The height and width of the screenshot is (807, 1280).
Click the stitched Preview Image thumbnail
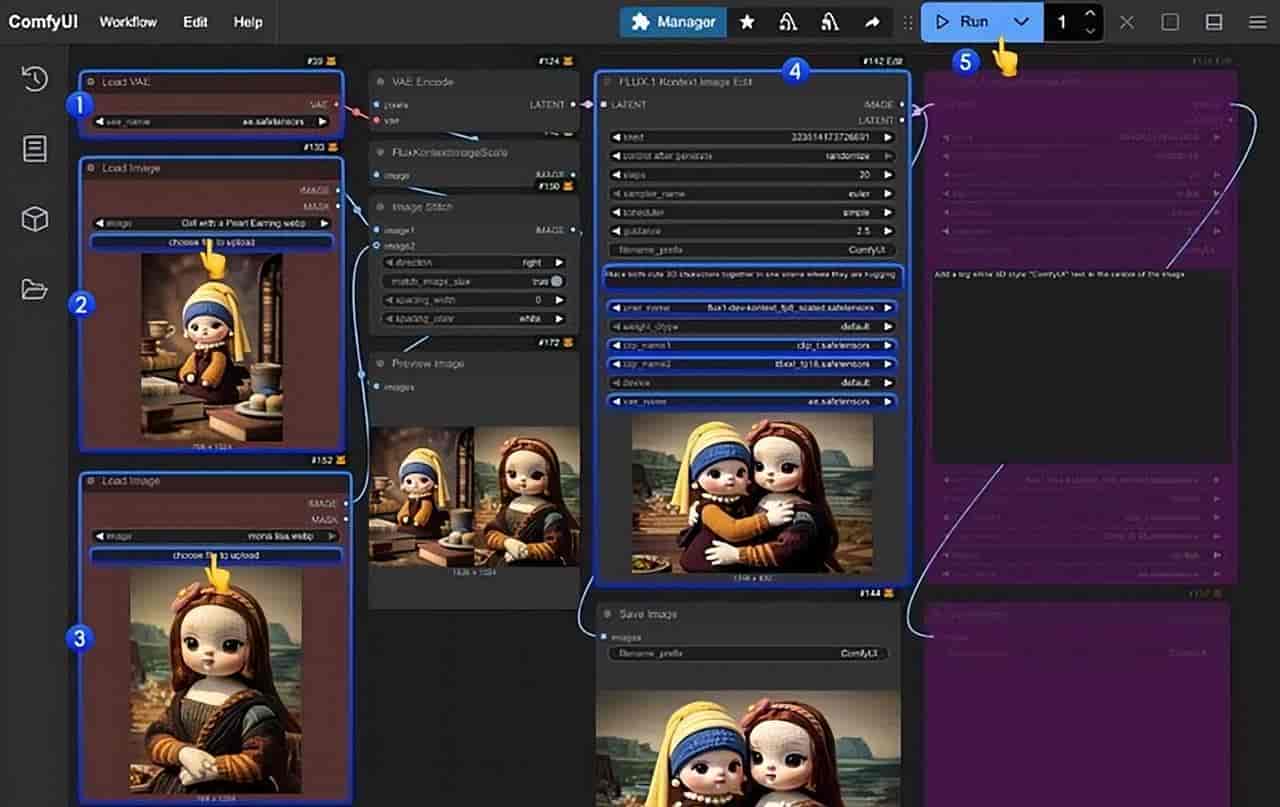[474, 496]
